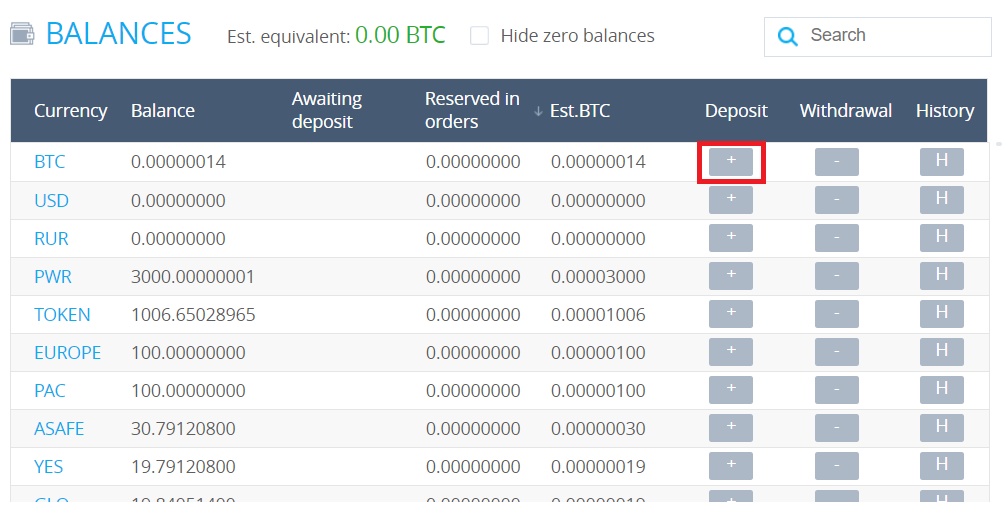This screenshot has height=515, width=1005.
Task: Click the Reserved in orders column header
Action: [472, 110]
